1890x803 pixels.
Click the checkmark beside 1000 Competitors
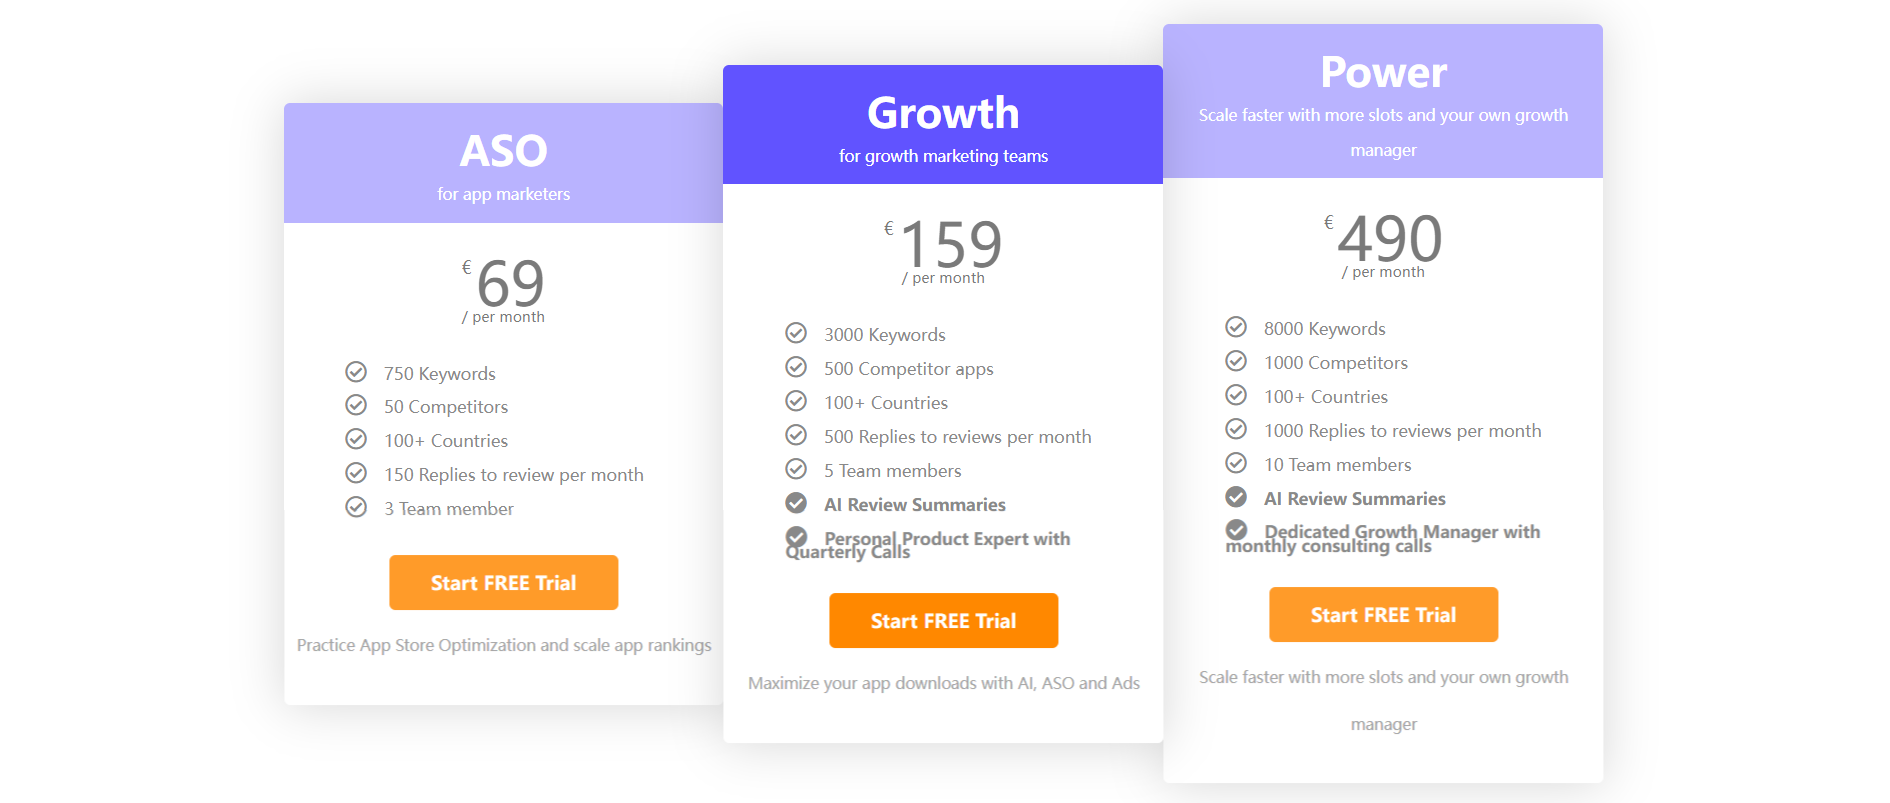(1236, 361)
